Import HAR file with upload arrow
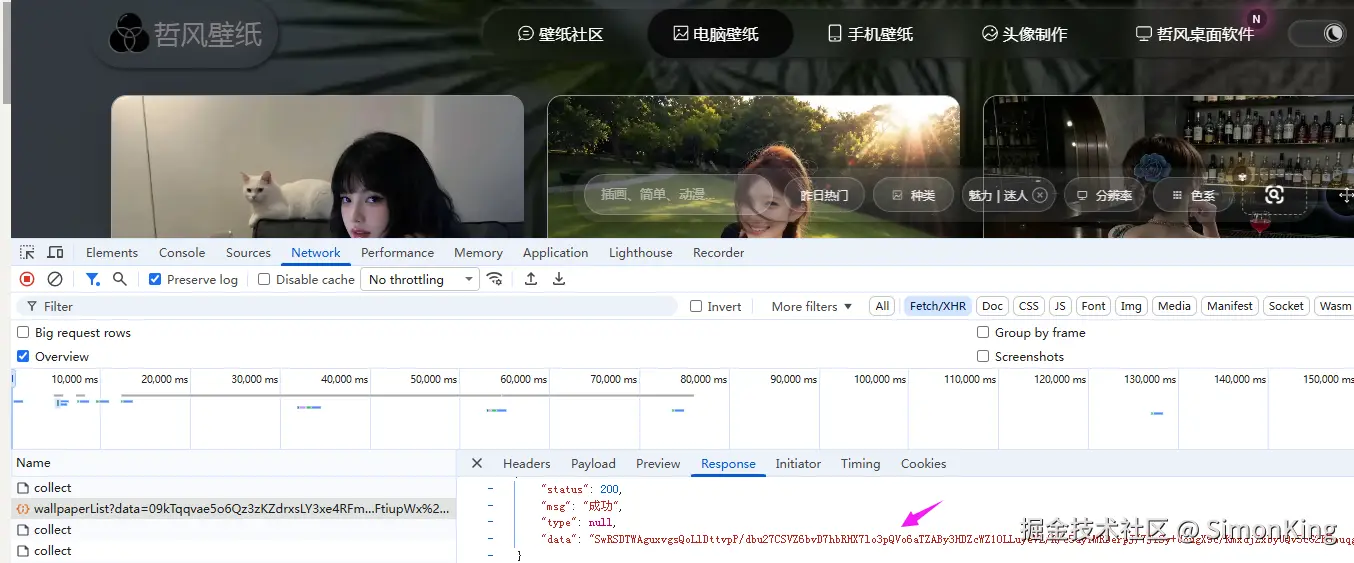The image size is (1354, 563). click(x=531, y=279)
